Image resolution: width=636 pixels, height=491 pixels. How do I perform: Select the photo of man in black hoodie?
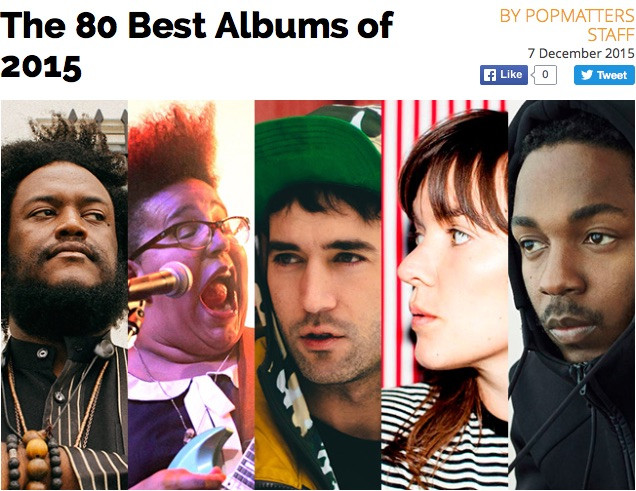[x=572, y=295]
